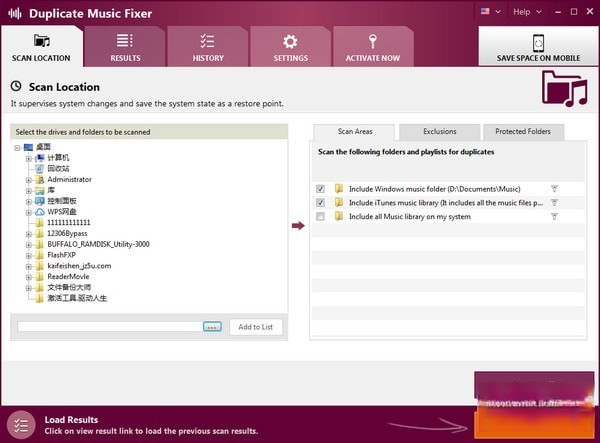The height and width of the screenshot is (443, 600).
Task: Expand the Administrator tree node
Action: [x=29, y=180]
